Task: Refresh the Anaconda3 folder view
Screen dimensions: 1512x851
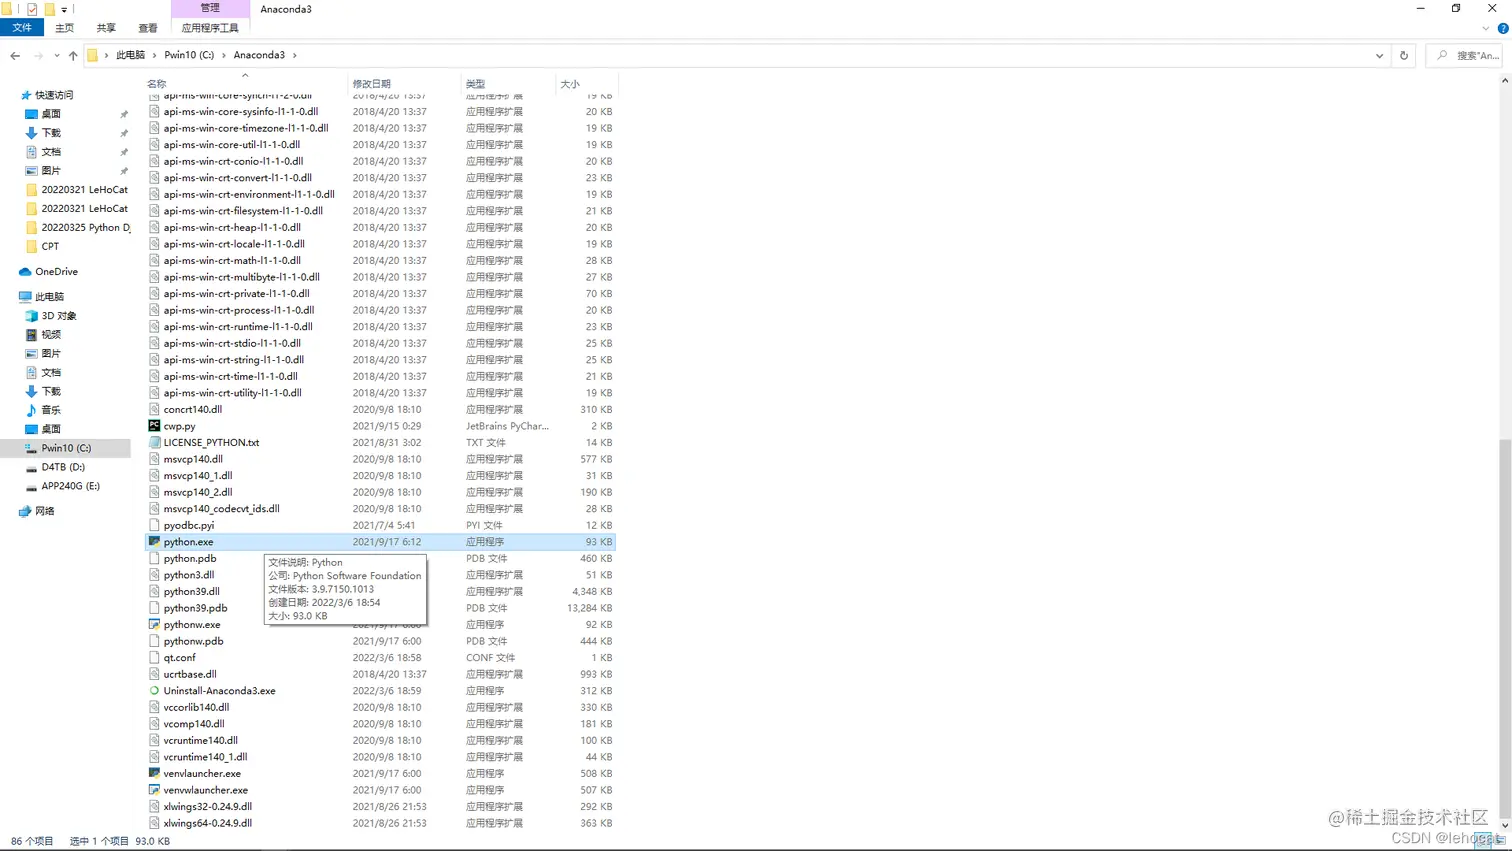Action: click(x=1404, y=55)
